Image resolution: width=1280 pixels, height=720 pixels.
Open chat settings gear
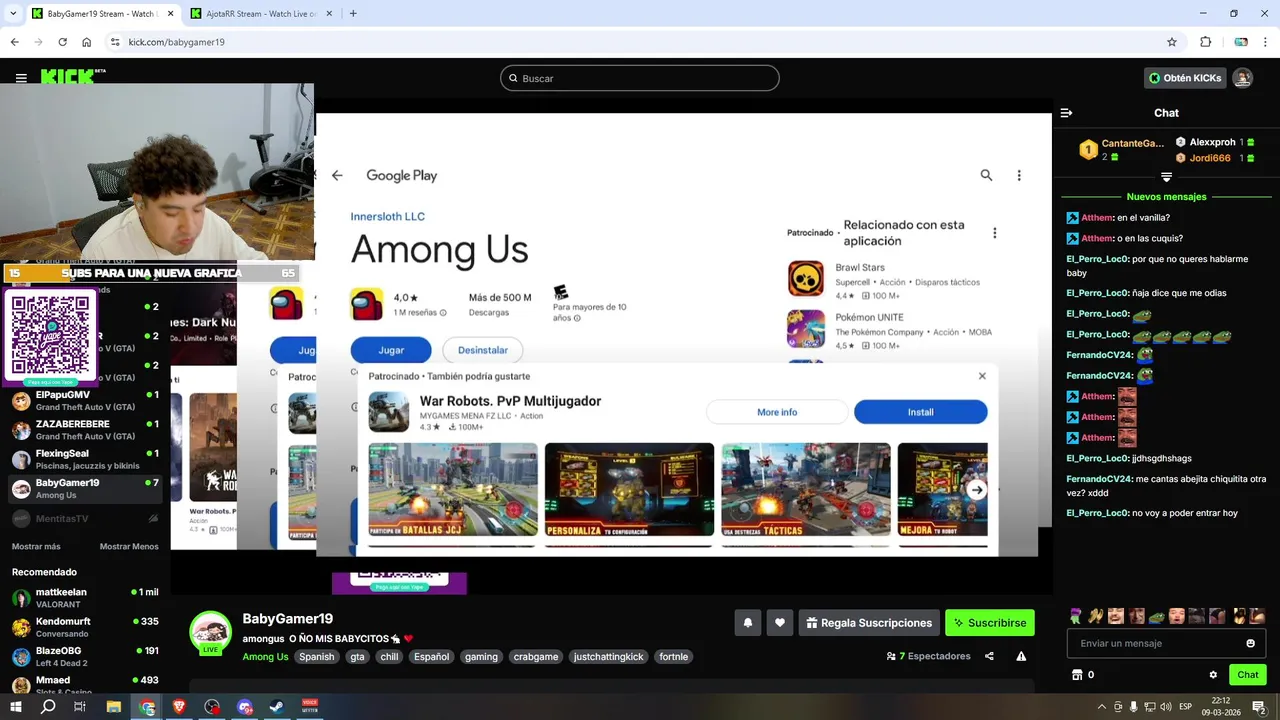1213,675
